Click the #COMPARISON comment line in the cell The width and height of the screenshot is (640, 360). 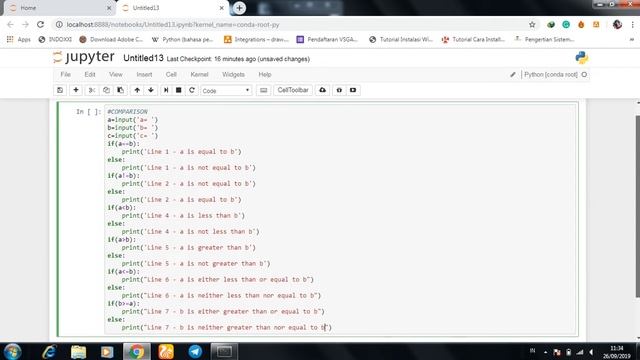pyautogui.click(x=127, y=111)
